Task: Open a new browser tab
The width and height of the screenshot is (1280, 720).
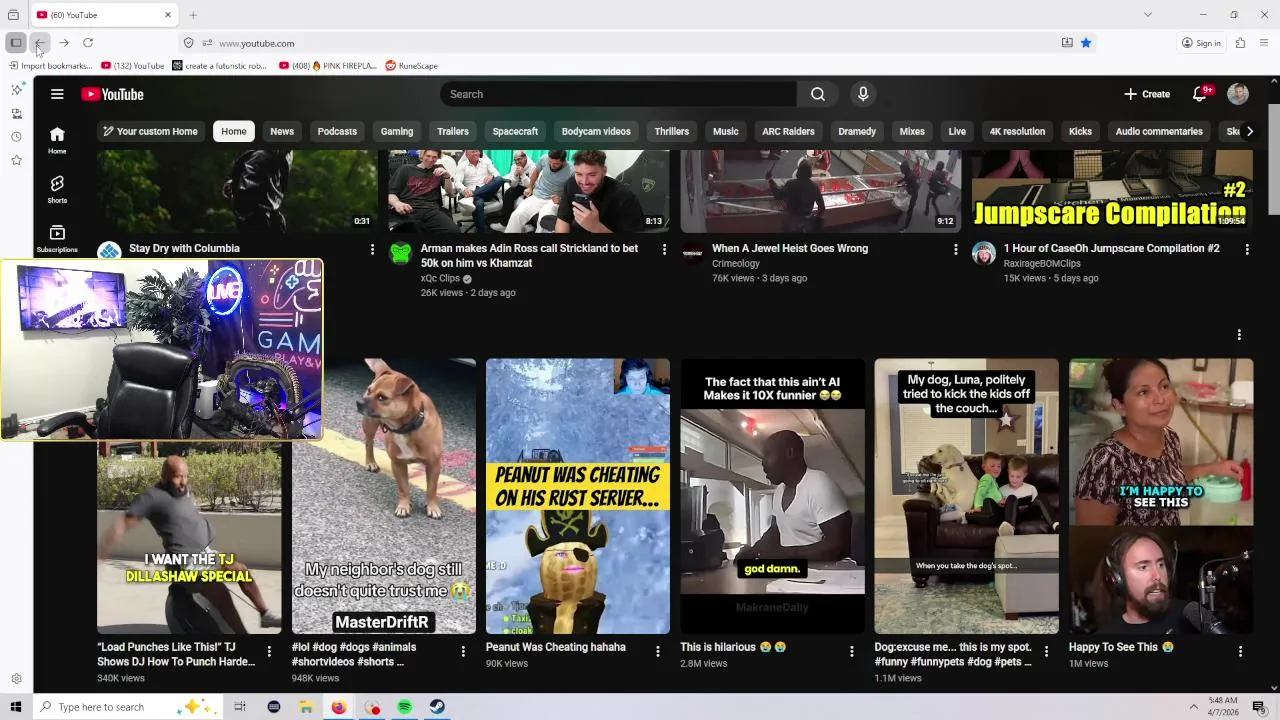Action: 193,15
